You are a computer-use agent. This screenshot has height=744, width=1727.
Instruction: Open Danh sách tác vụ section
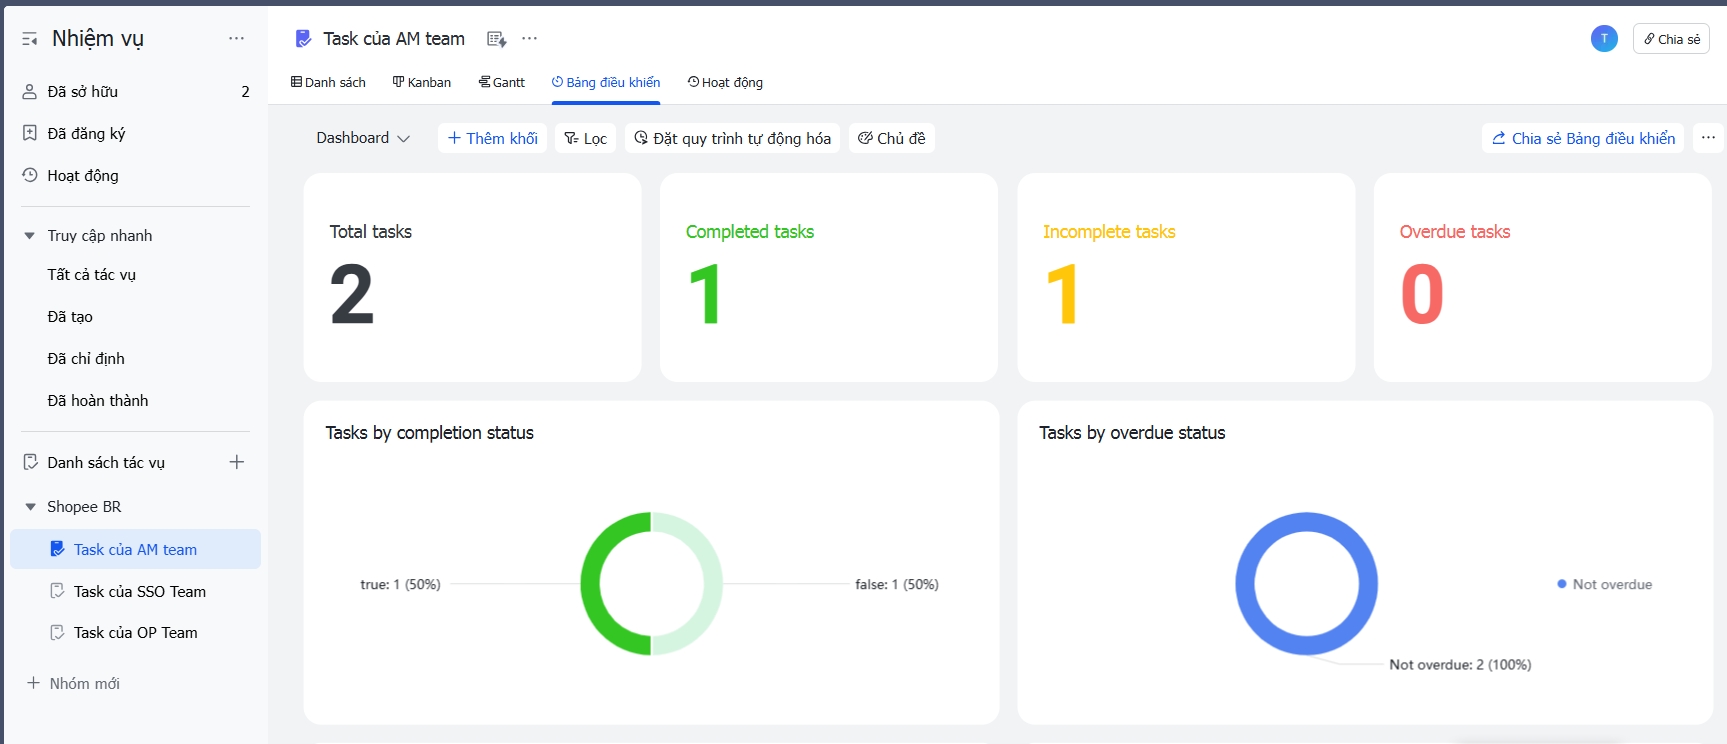click(x=106, y=462)
